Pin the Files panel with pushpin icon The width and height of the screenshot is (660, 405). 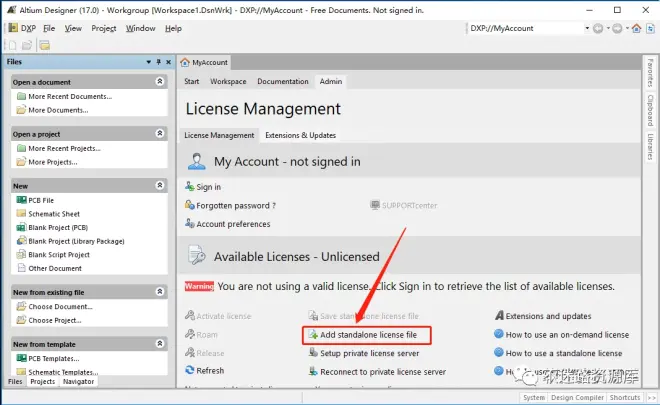click(159, 62)
